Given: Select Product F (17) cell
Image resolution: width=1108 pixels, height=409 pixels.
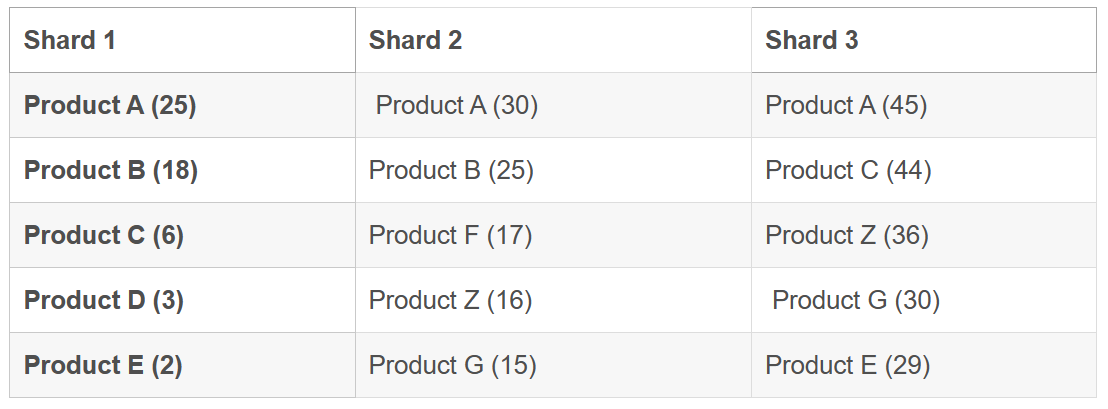Looking at the screenshot, I should pyautogui.click(x=553, y=235).
